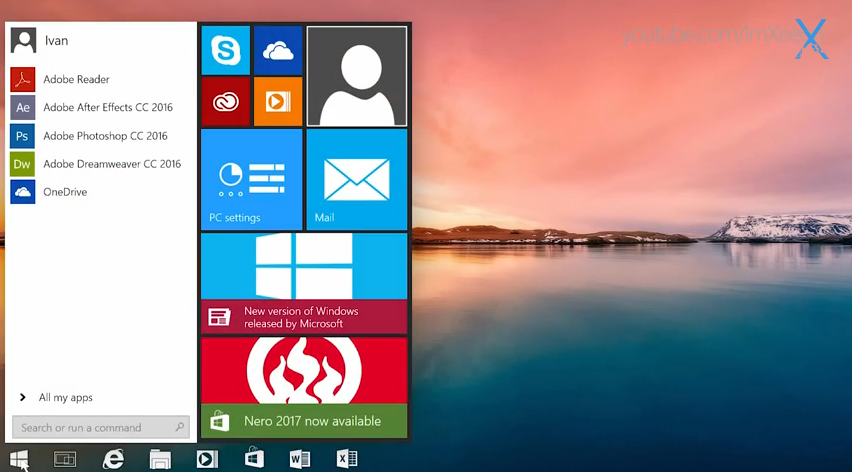Click the Photoshop 'Ps' icon

click(22, 136)
